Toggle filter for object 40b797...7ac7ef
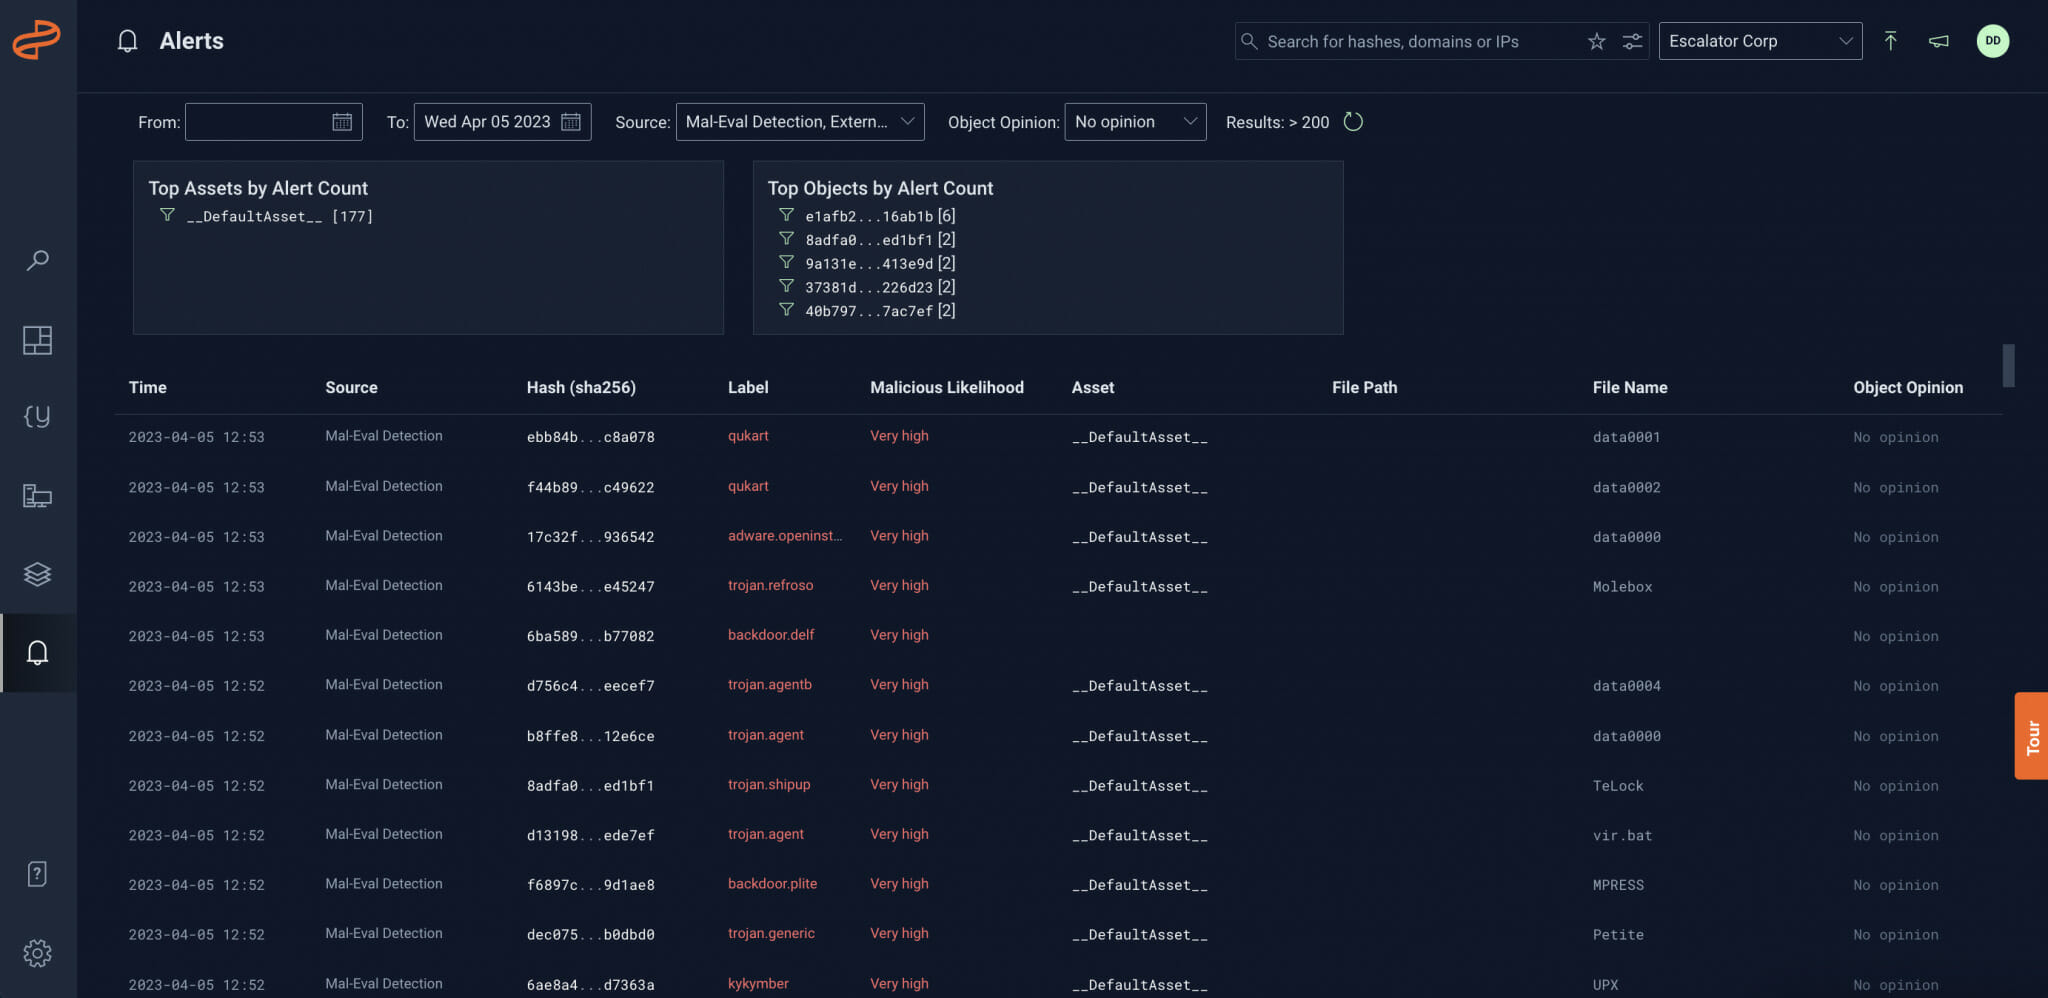Screen dimensions: 2048x998 coord(786,310)
